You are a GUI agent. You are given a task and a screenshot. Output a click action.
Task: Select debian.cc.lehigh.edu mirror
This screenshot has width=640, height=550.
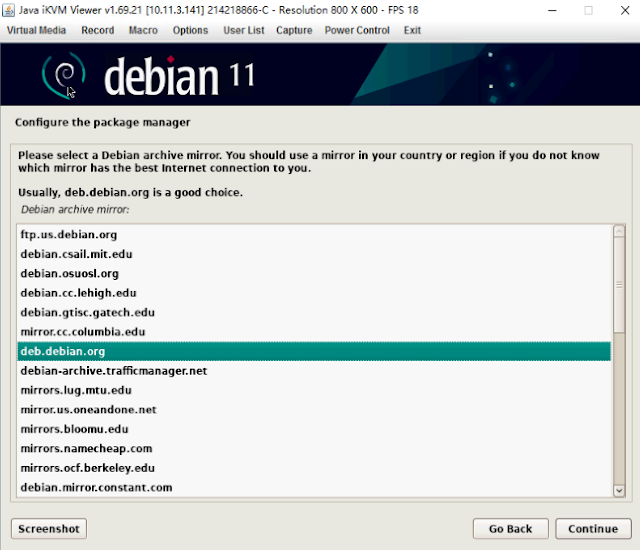coord(314,293)
